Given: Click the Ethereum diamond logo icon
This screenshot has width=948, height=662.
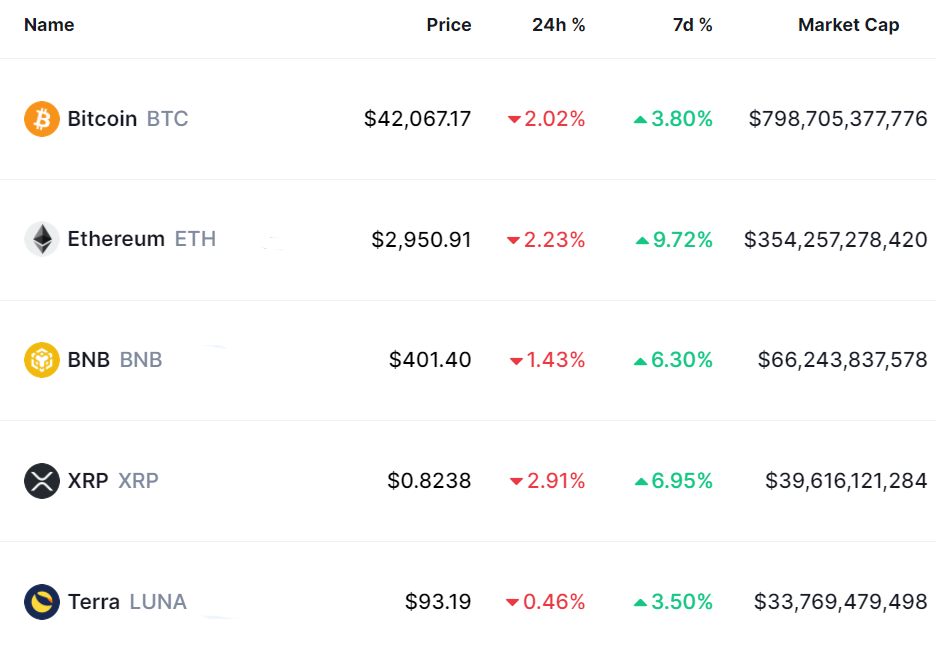Looking at the screenshot, I should (42, 239).
